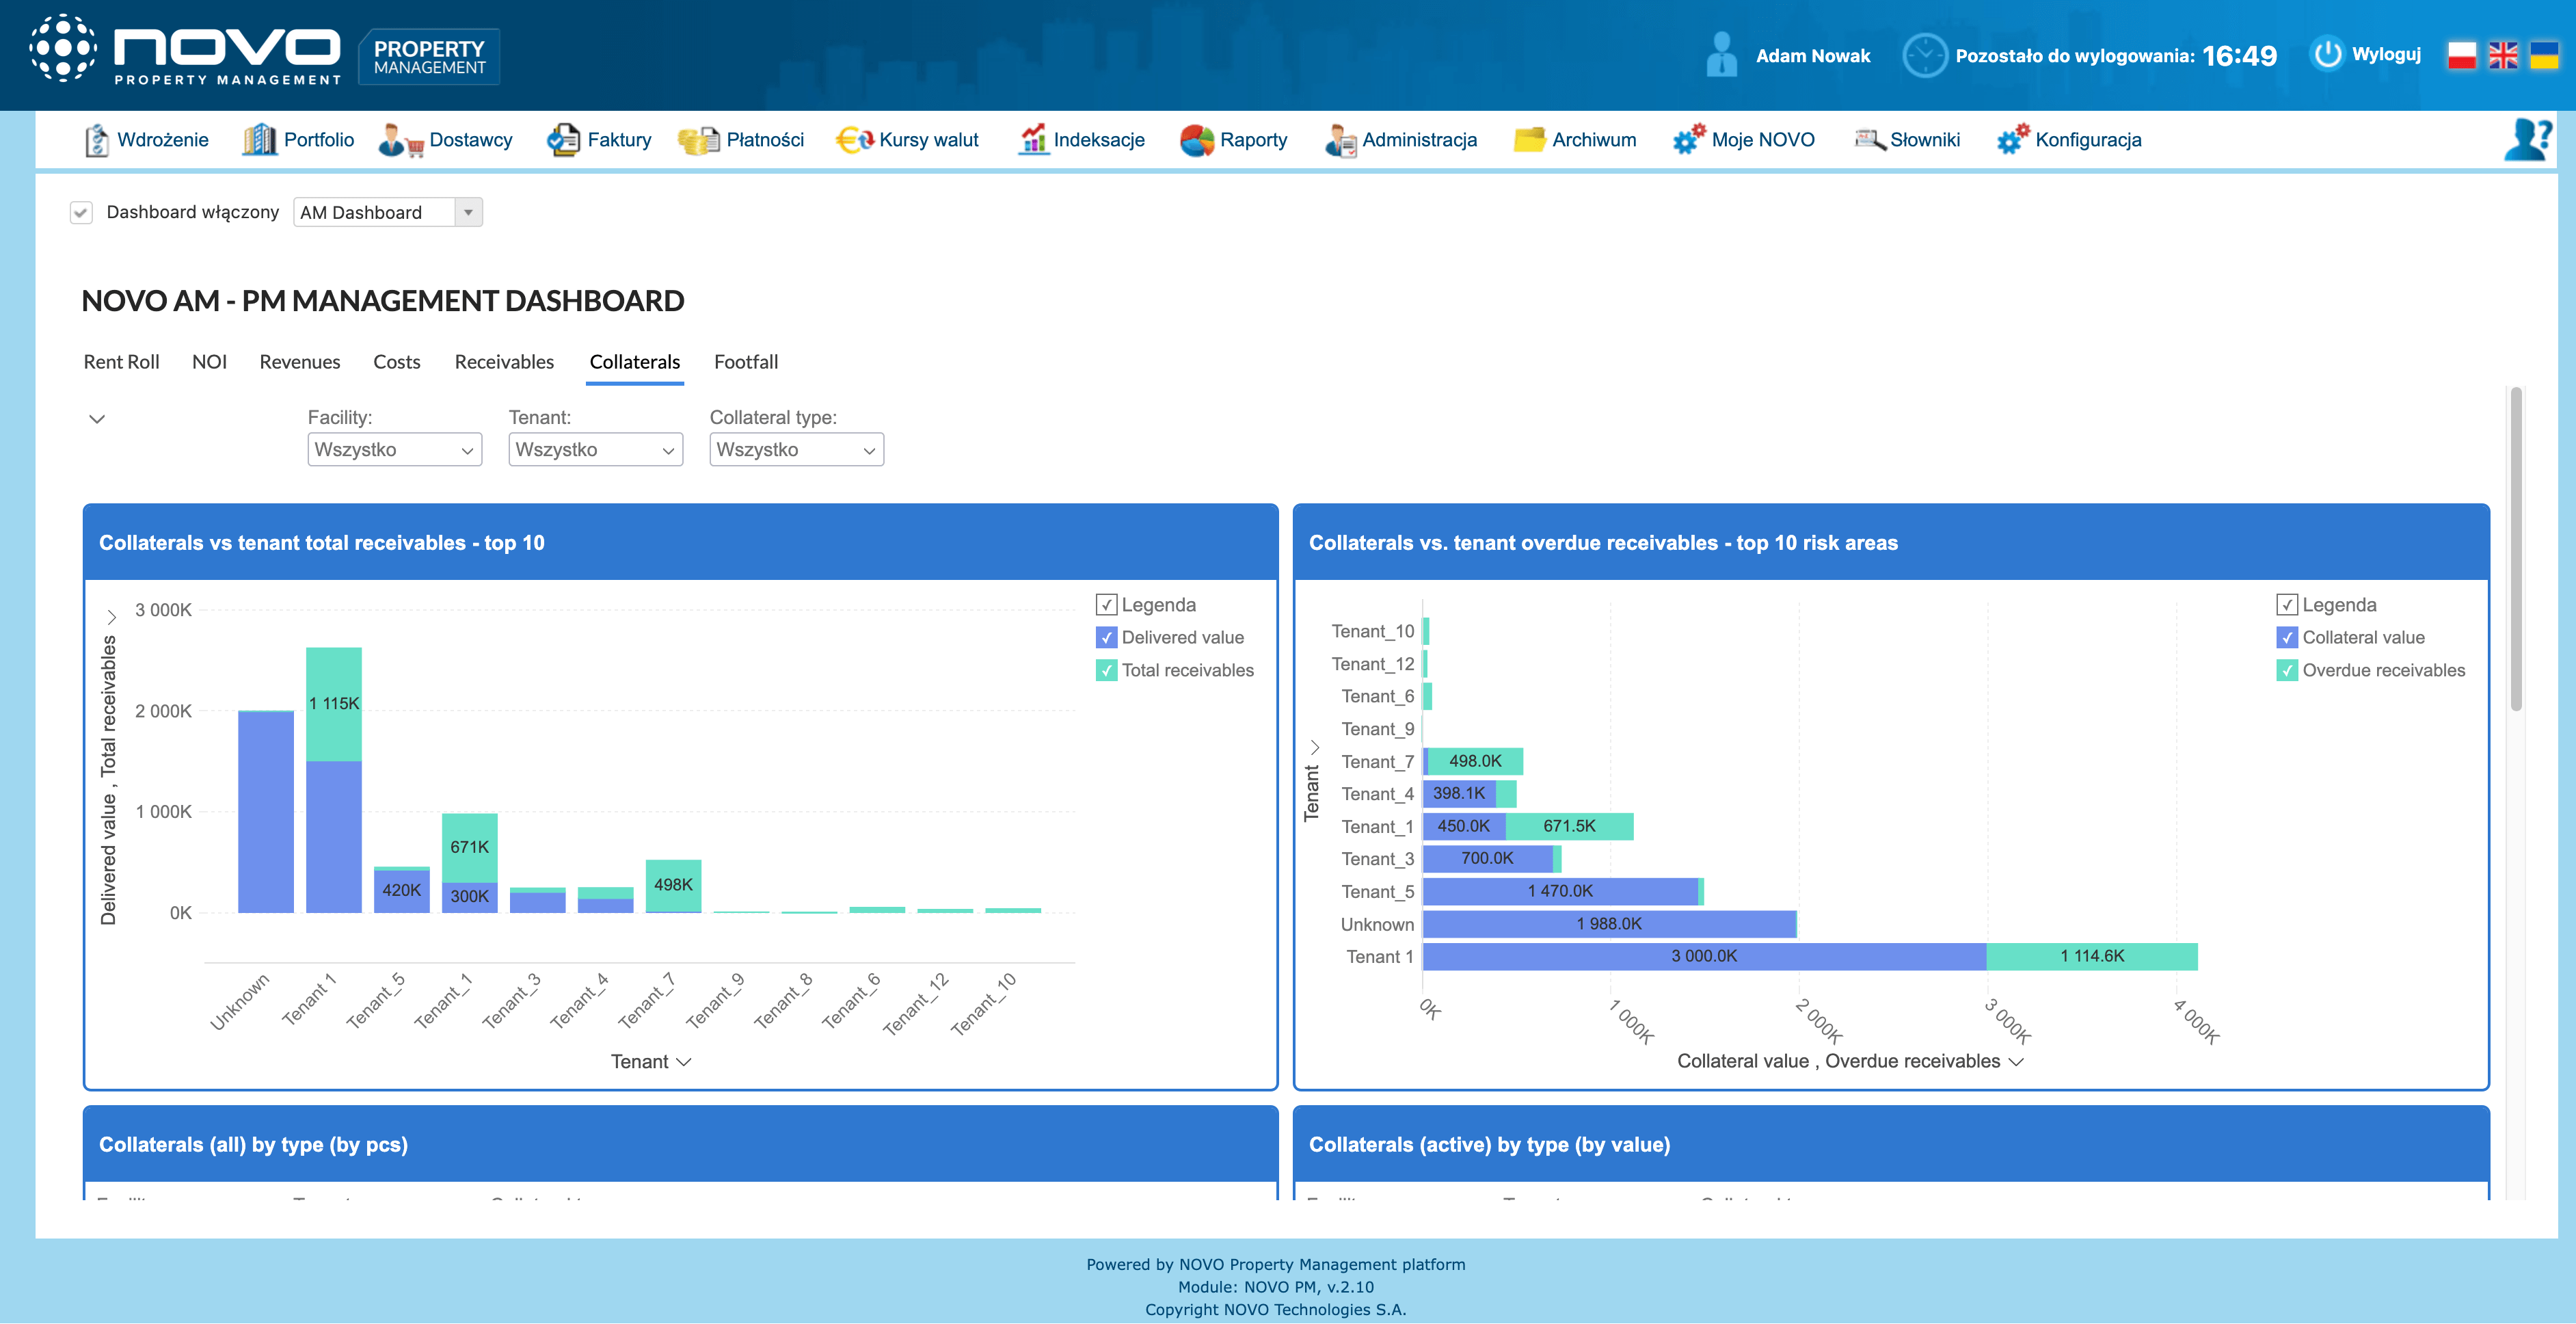Viewport: 2576px width, 1324px height.
Task: Open the Faktury invoices icon
Action: coord(563,140)
